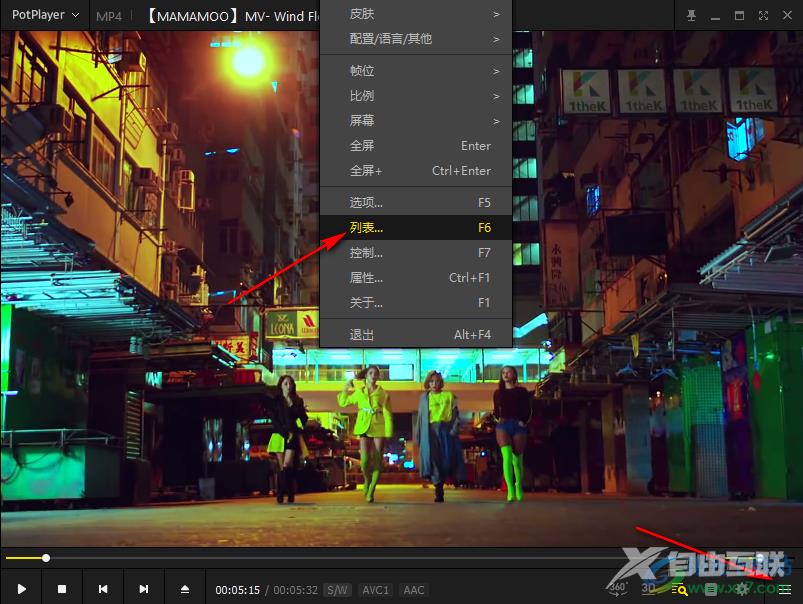Screen dimensions: 803x604
Task: Open 属性... Ctrl+F1 menu item
Action: (416, 278)
